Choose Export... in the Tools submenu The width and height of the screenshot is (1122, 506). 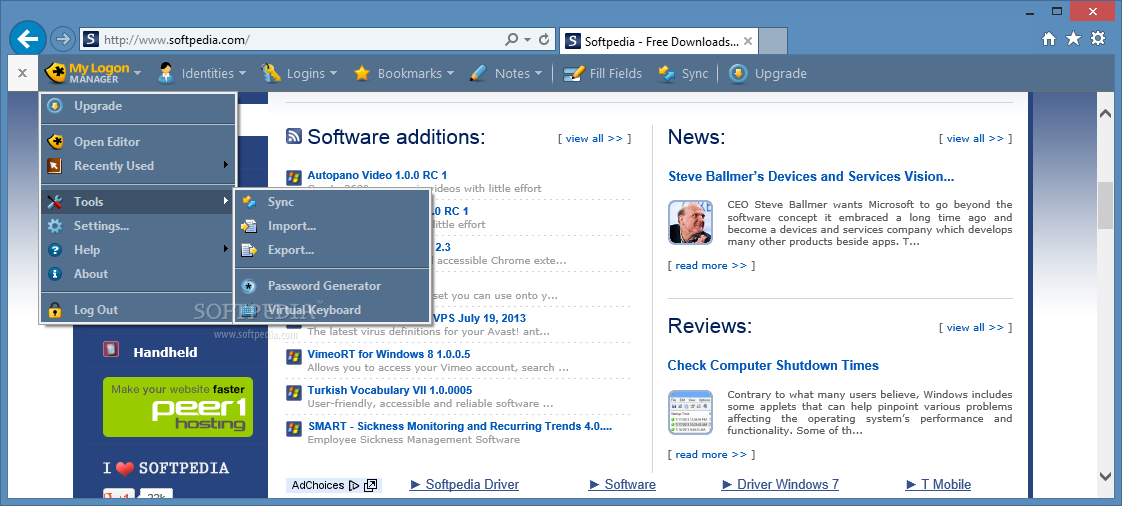[x=333, y=250]
